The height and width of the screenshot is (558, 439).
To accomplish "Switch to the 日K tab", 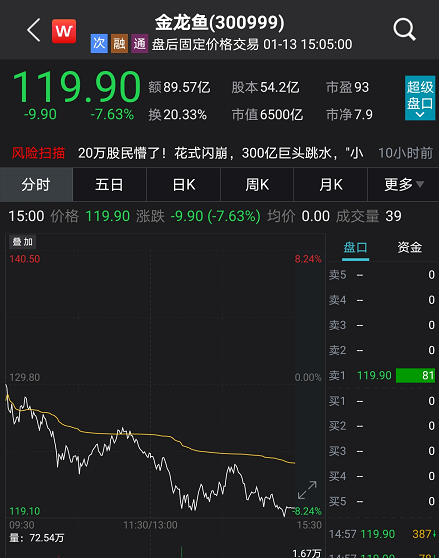I will (184, 185).
